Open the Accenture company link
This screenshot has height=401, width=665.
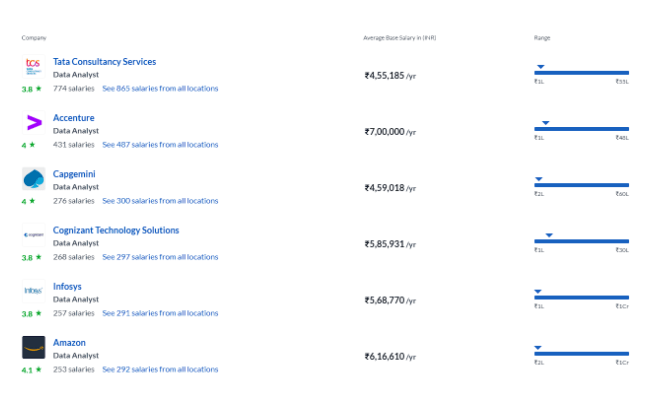pyautogui.click(x=73, y=118)
